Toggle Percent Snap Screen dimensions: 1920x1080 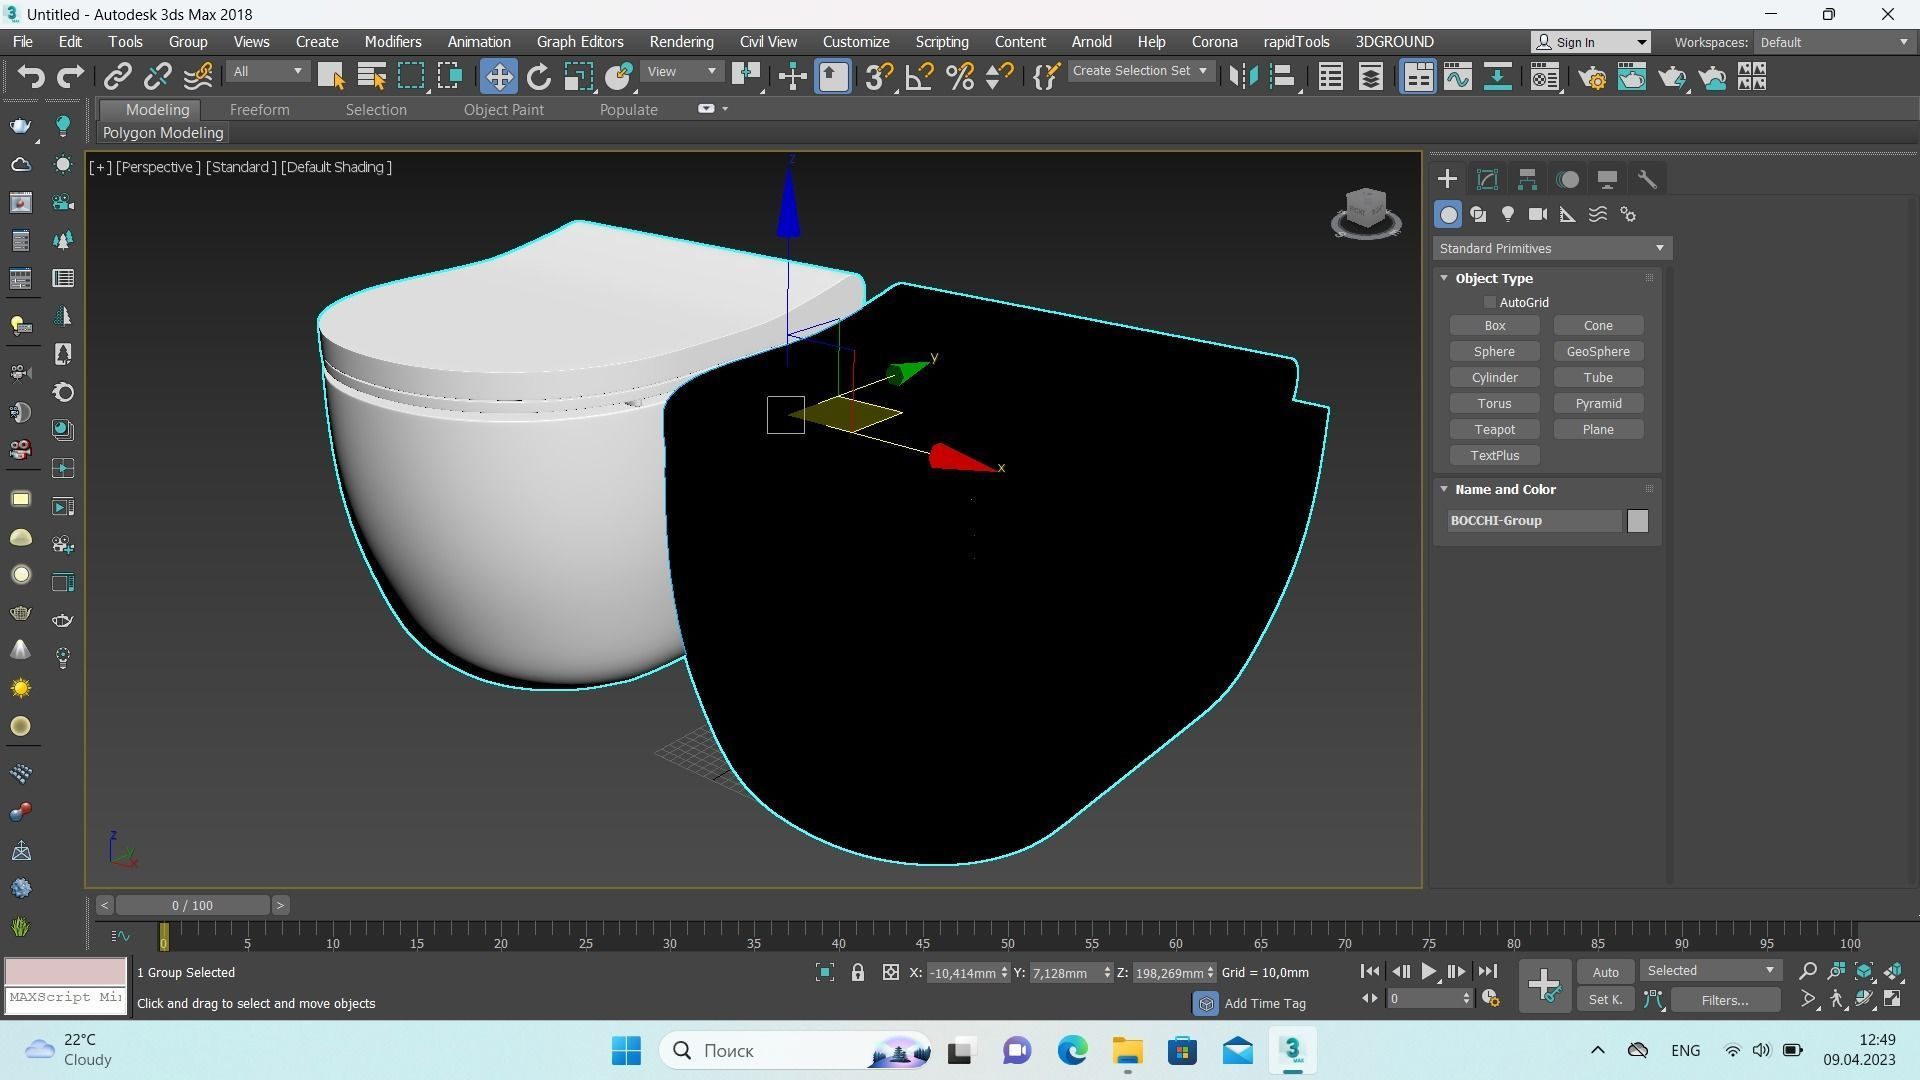point(960,77)
